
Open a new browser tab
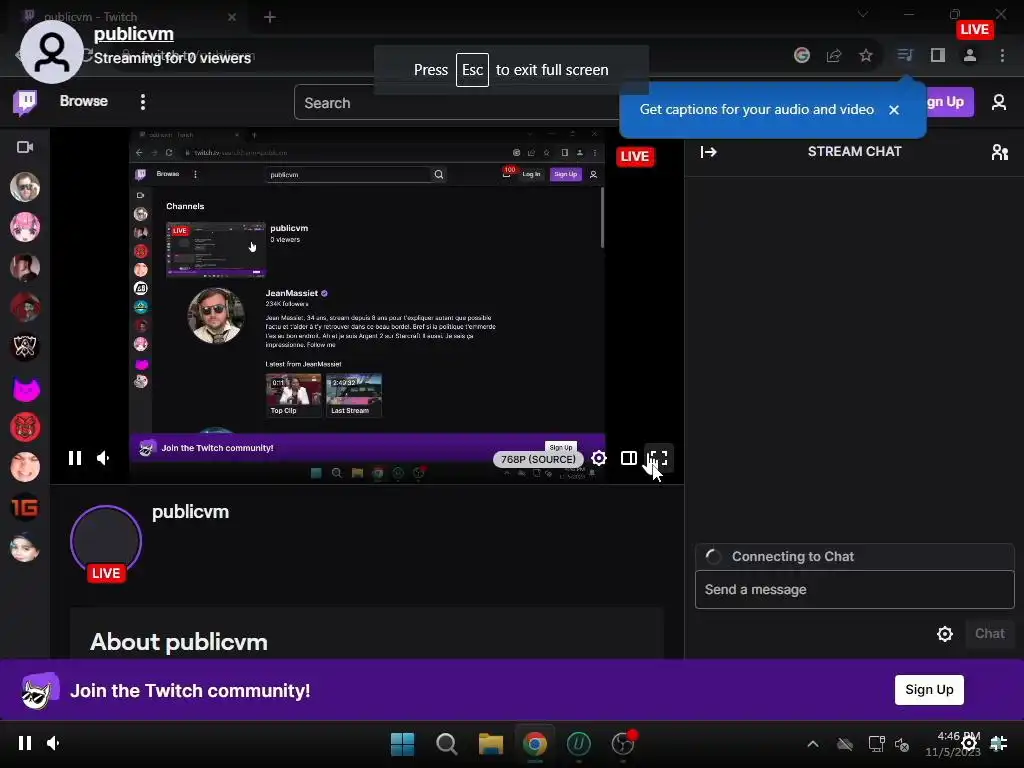270,17
